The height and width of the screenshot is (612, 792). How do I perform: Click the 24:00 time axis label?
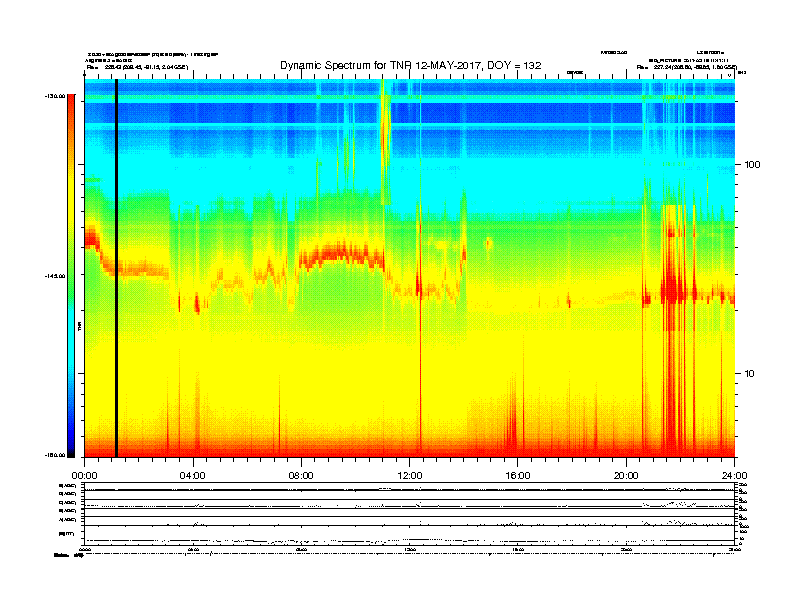click(x=734, y=476)
